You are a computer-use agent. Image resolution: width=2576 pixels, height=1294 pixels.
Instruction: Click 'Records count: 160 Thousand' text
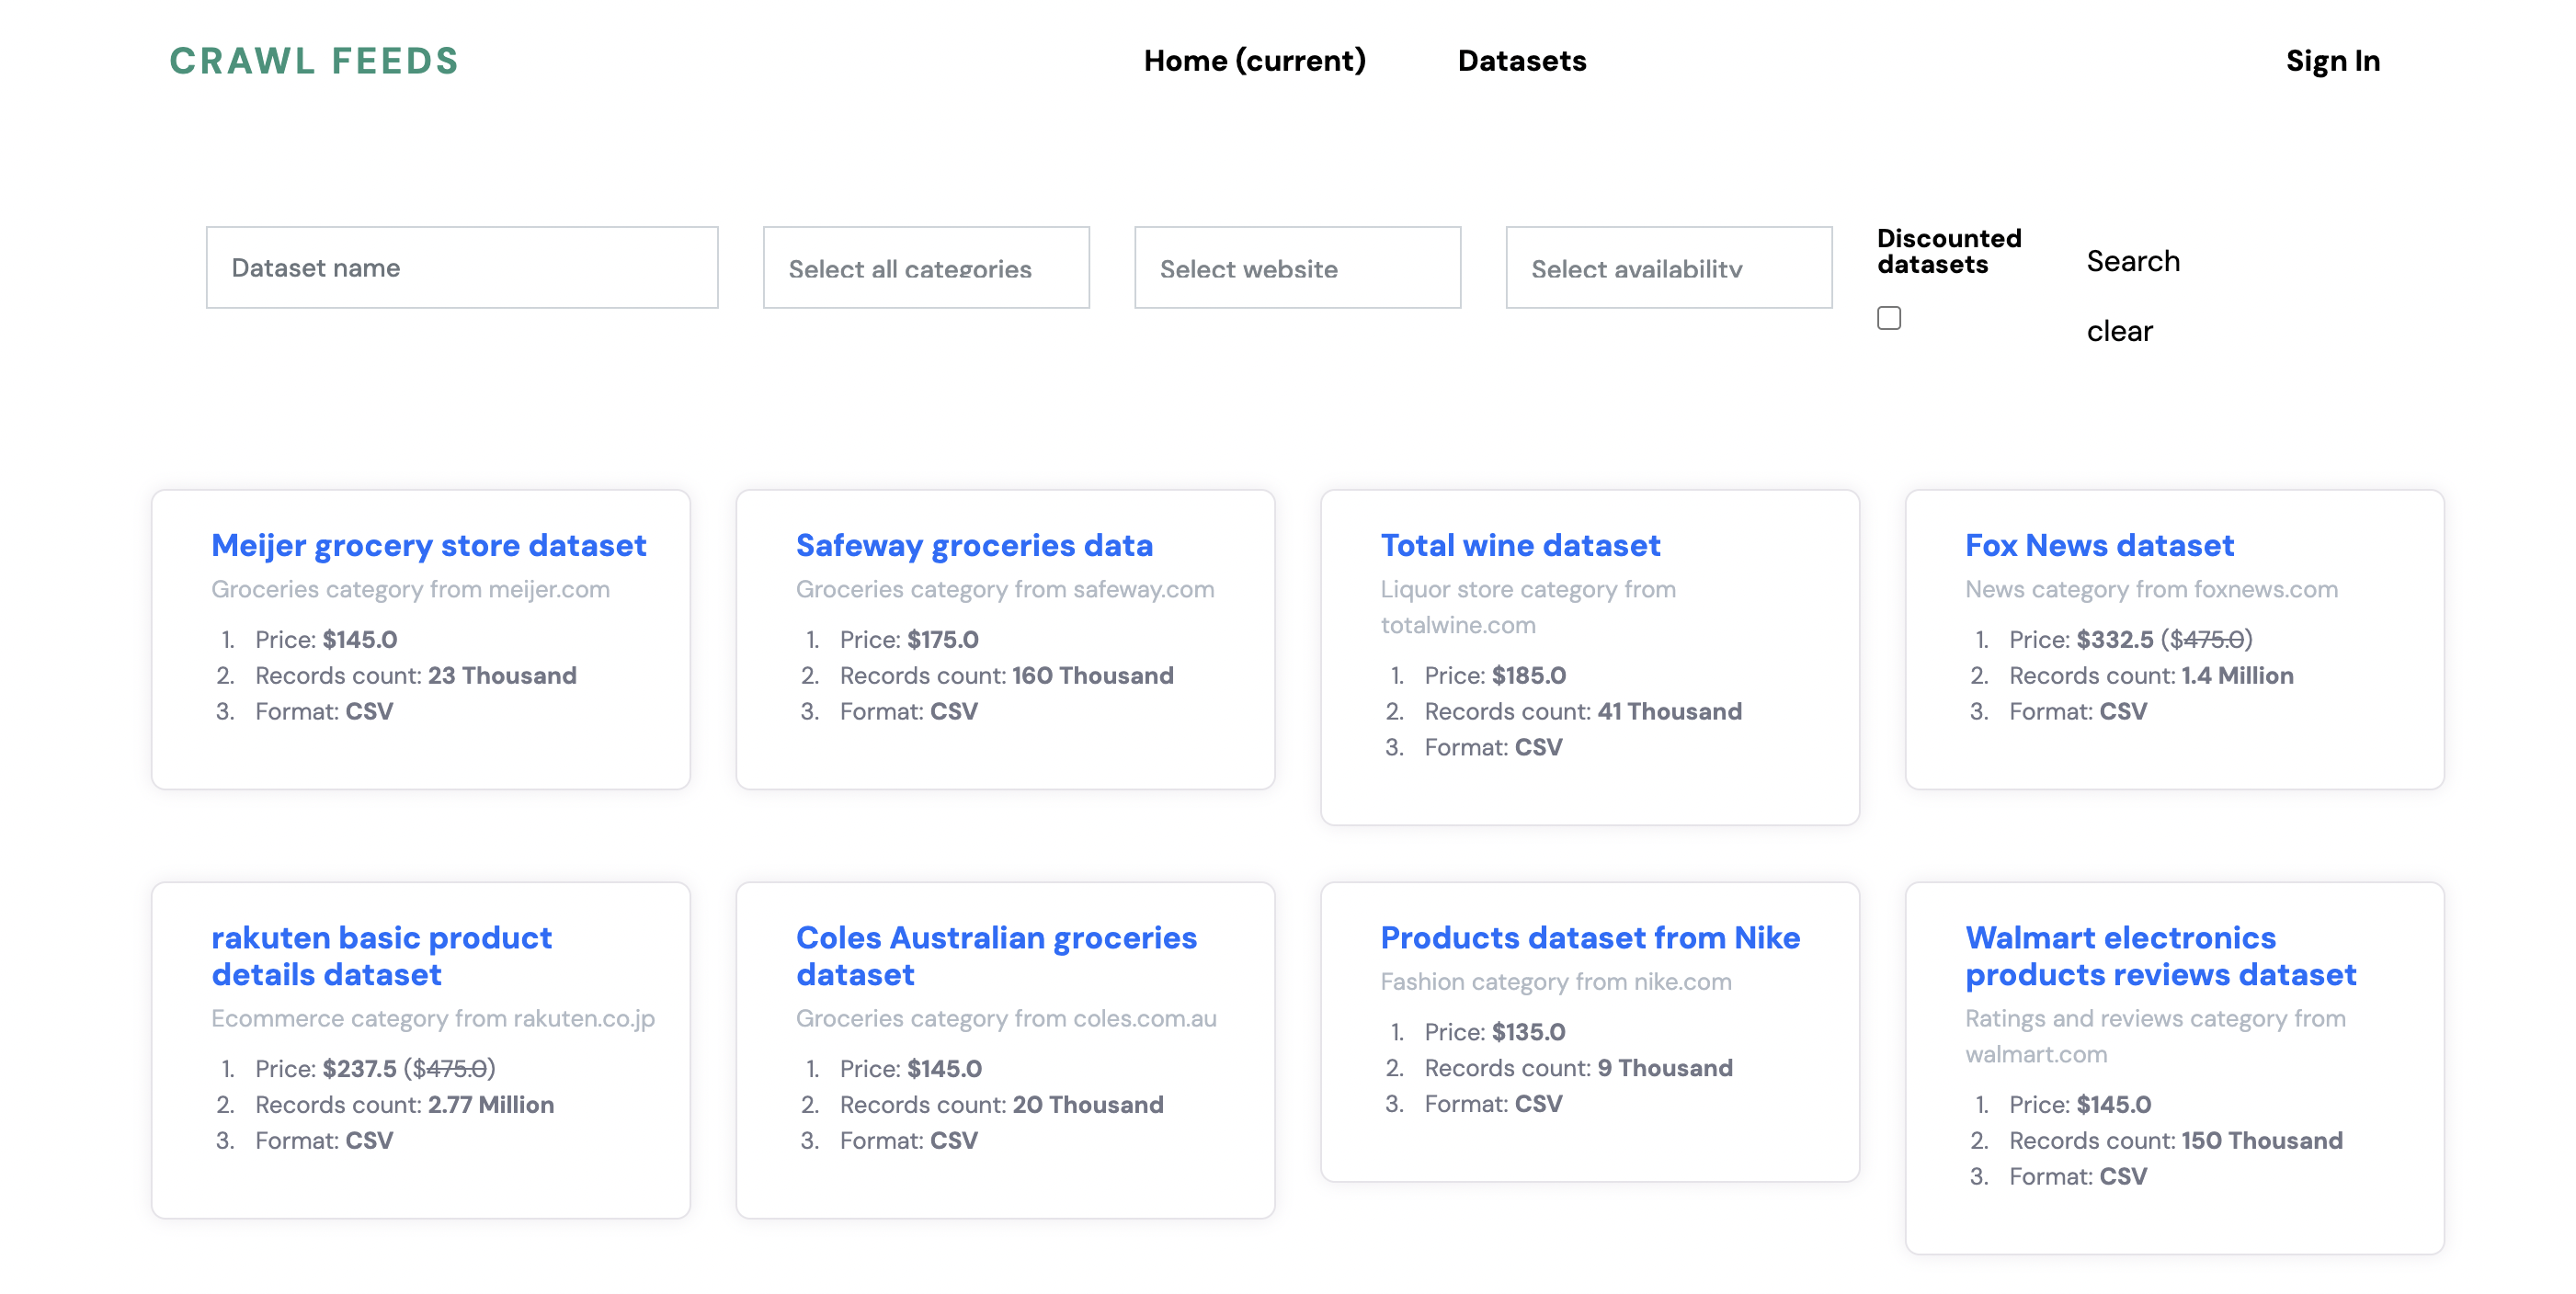click(1006, 675)
